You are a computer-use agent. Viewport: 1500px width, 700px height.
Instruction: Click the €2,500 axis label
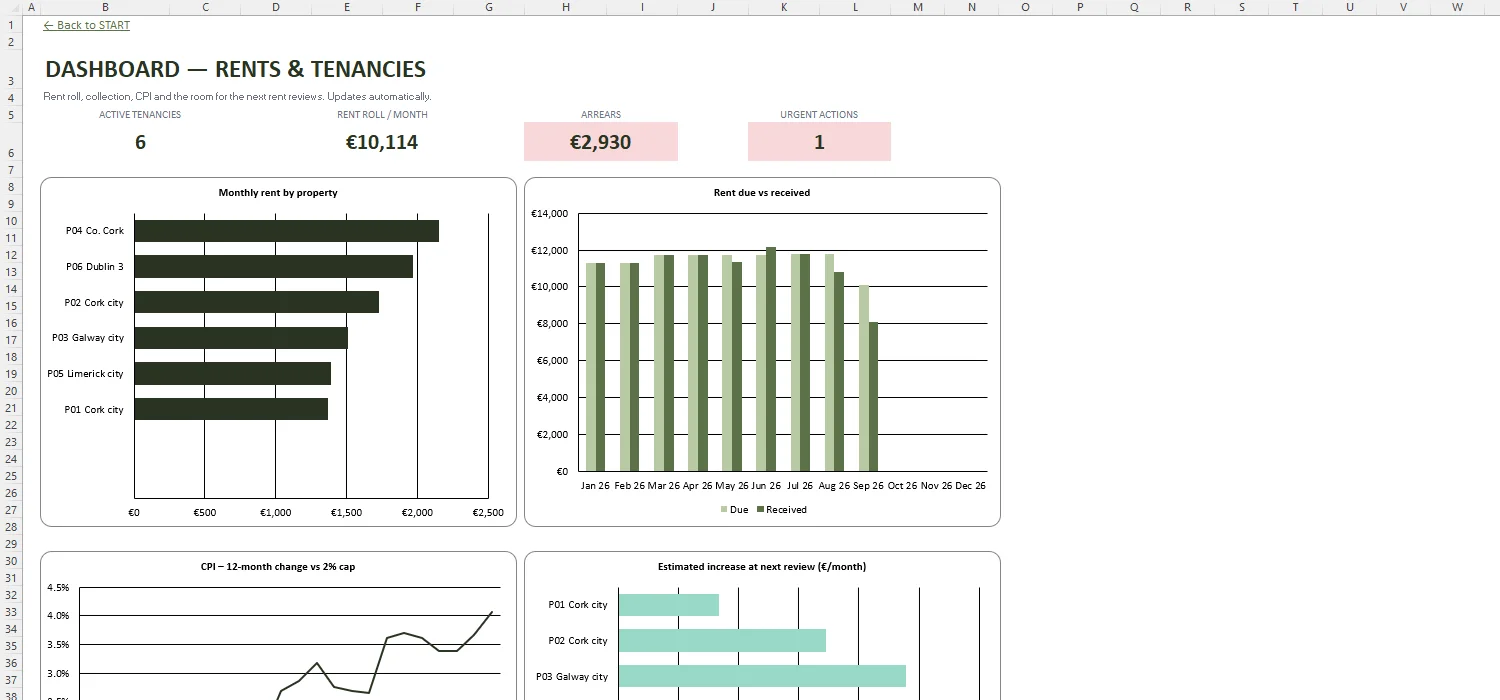click(488, 513)
